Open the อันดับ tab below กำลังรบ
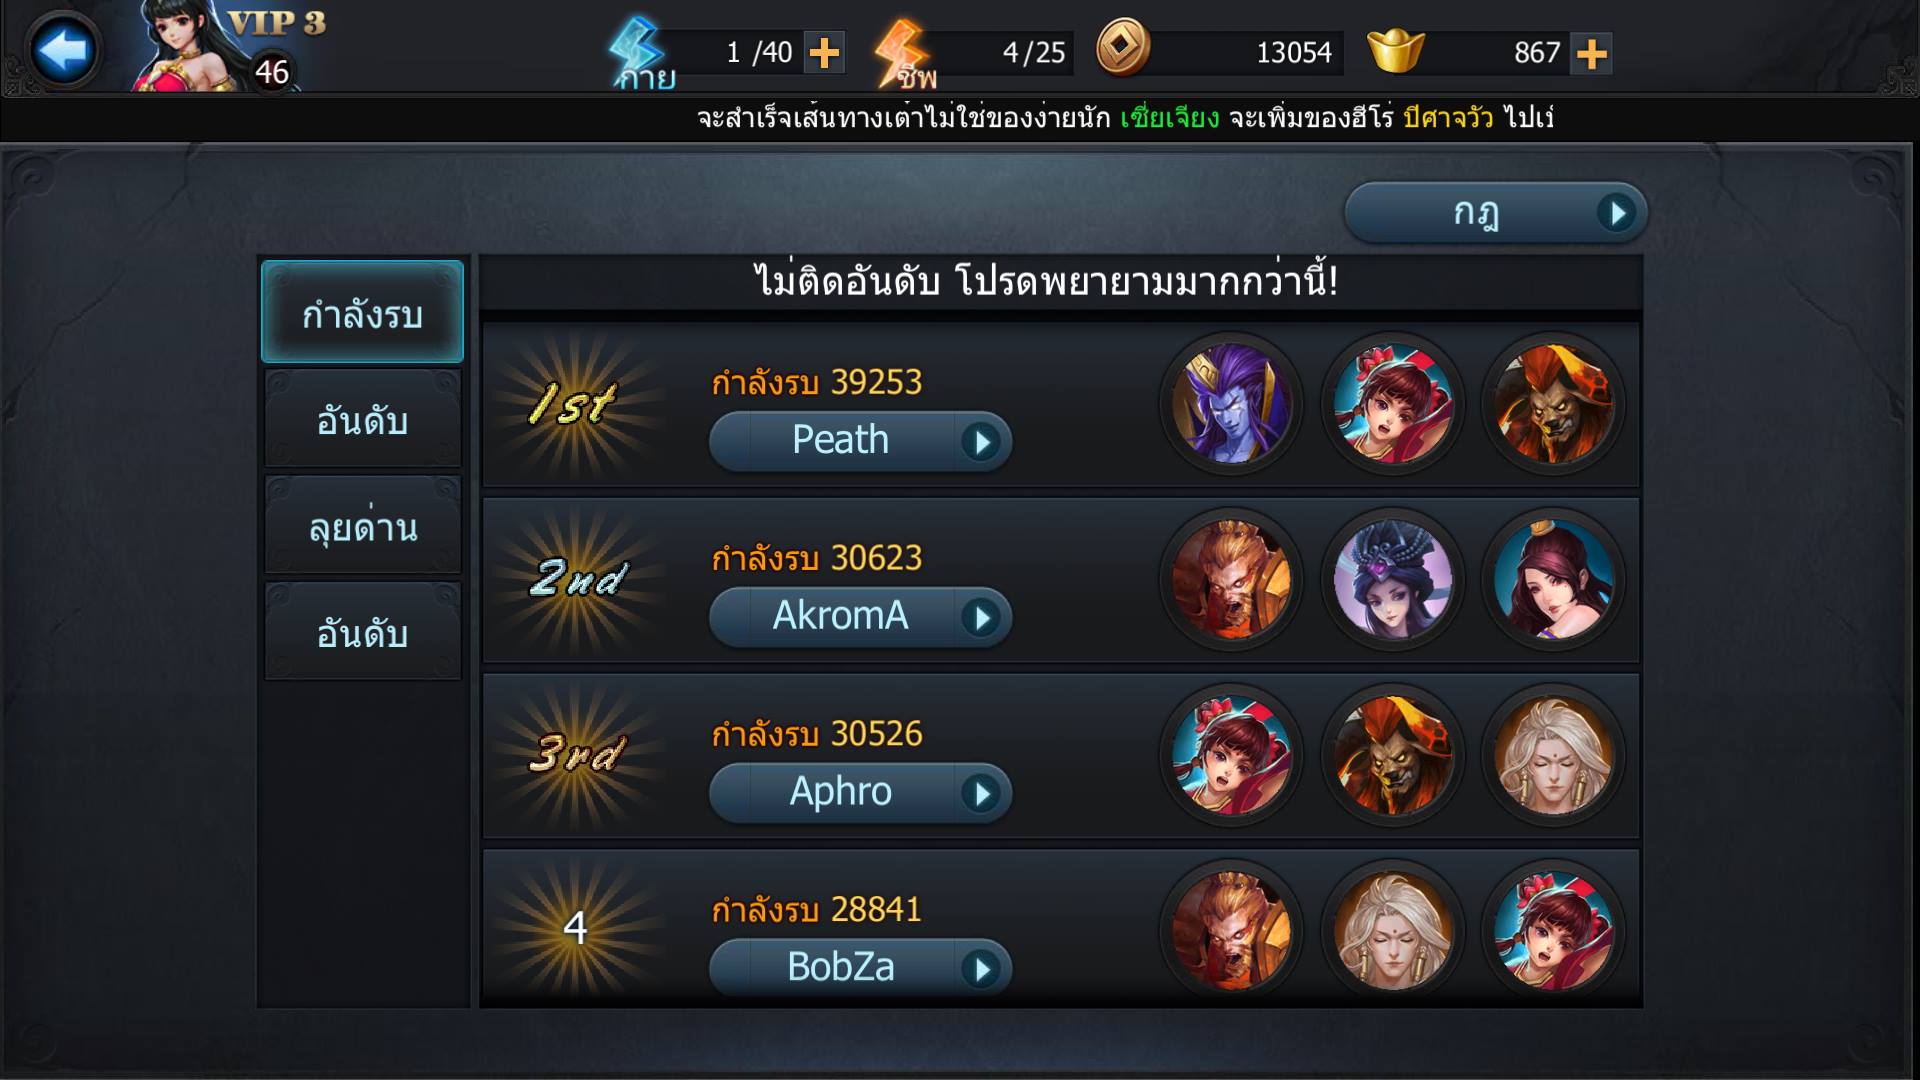Screen dimensions: 1920x1080 (x=362, y=419)
